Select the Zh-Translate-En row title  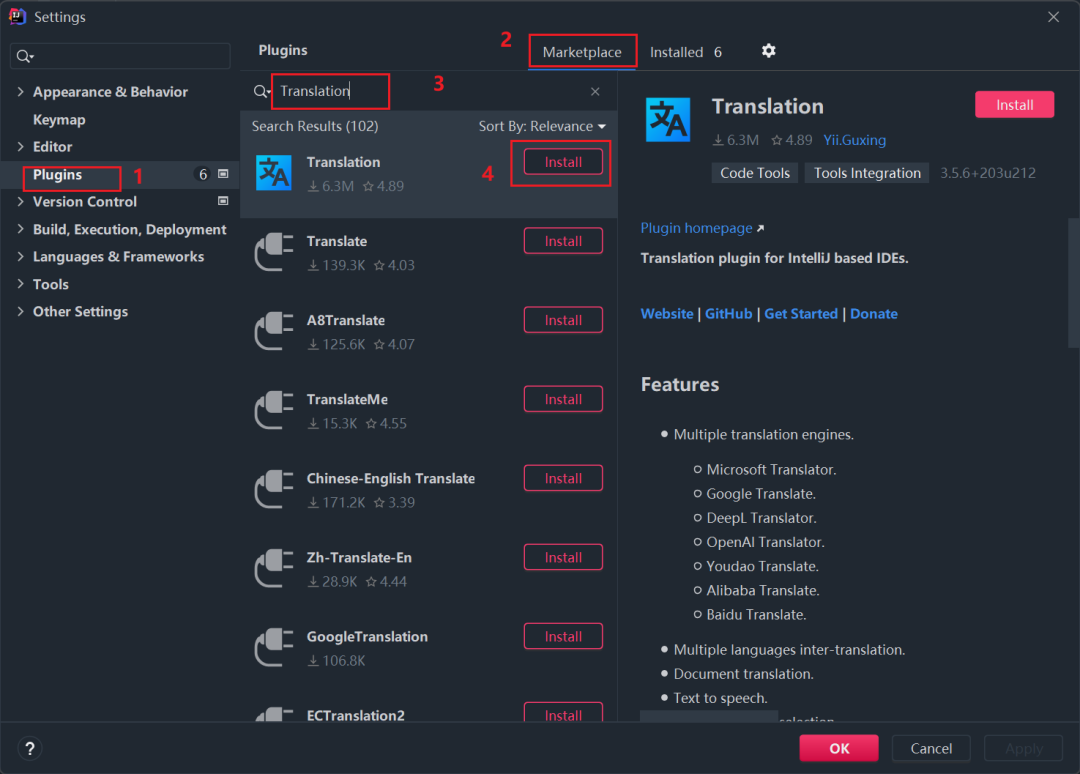359,558
